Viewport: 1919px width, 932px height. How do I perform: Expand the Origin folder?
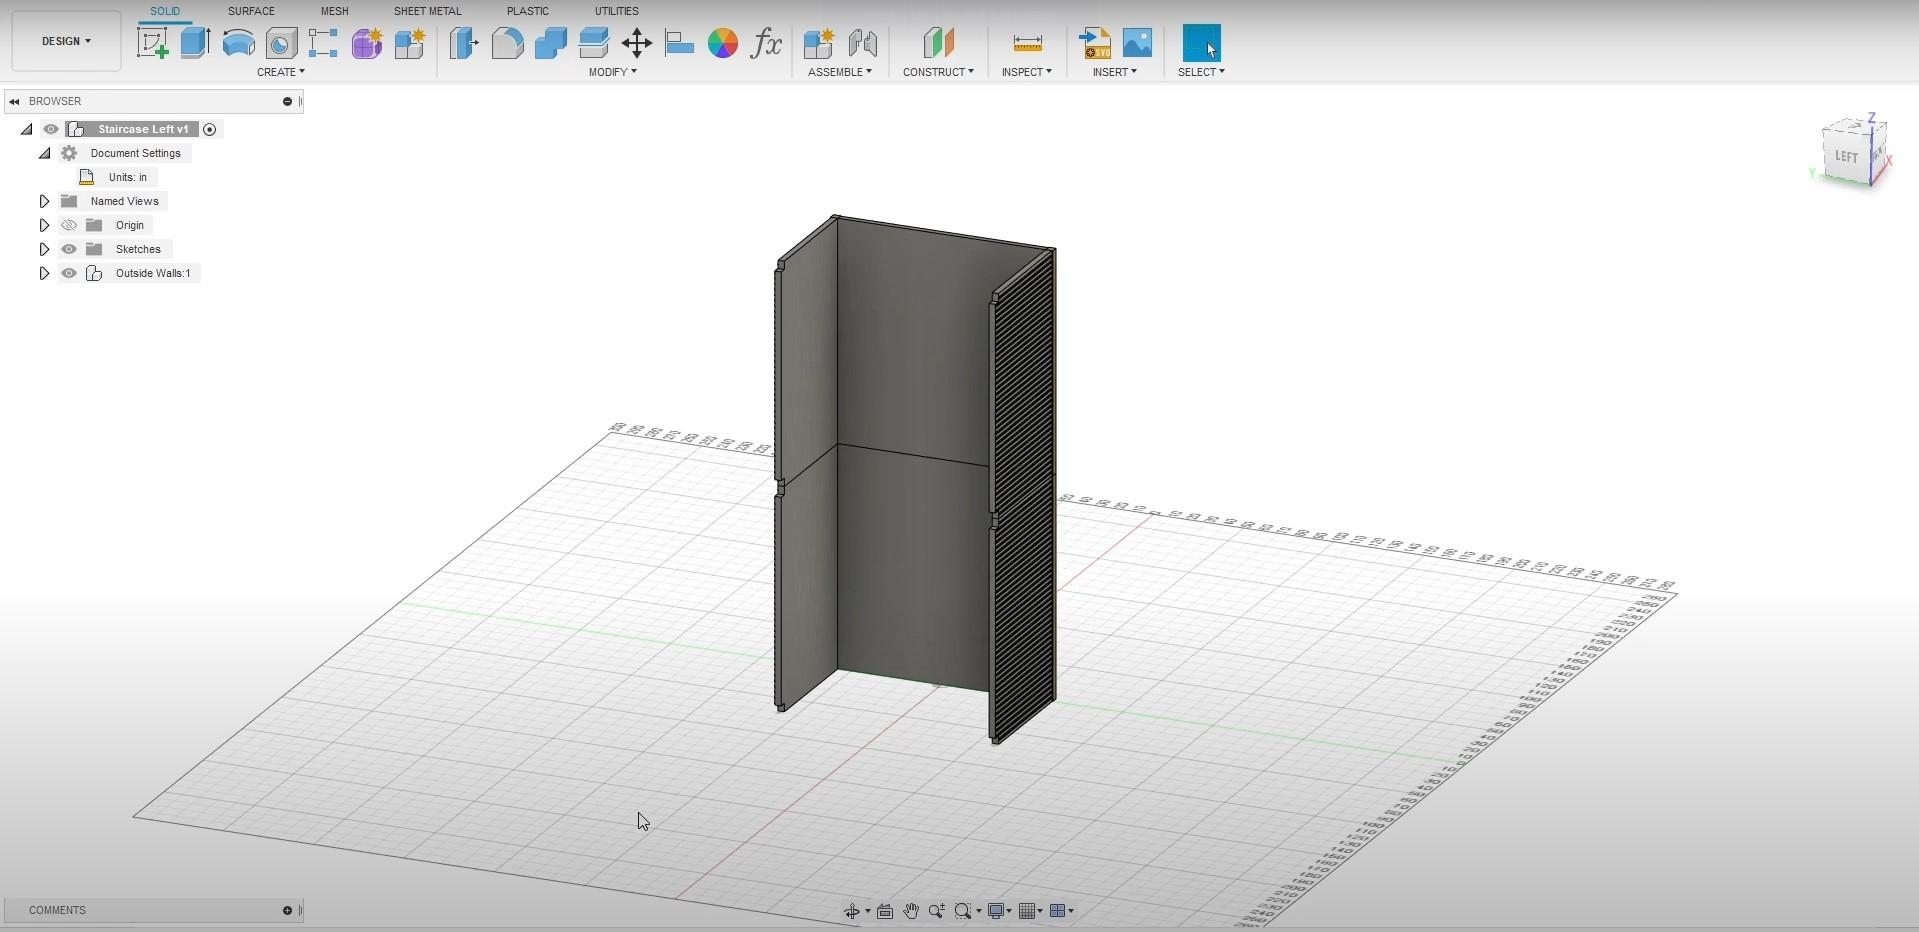point(44,225)
